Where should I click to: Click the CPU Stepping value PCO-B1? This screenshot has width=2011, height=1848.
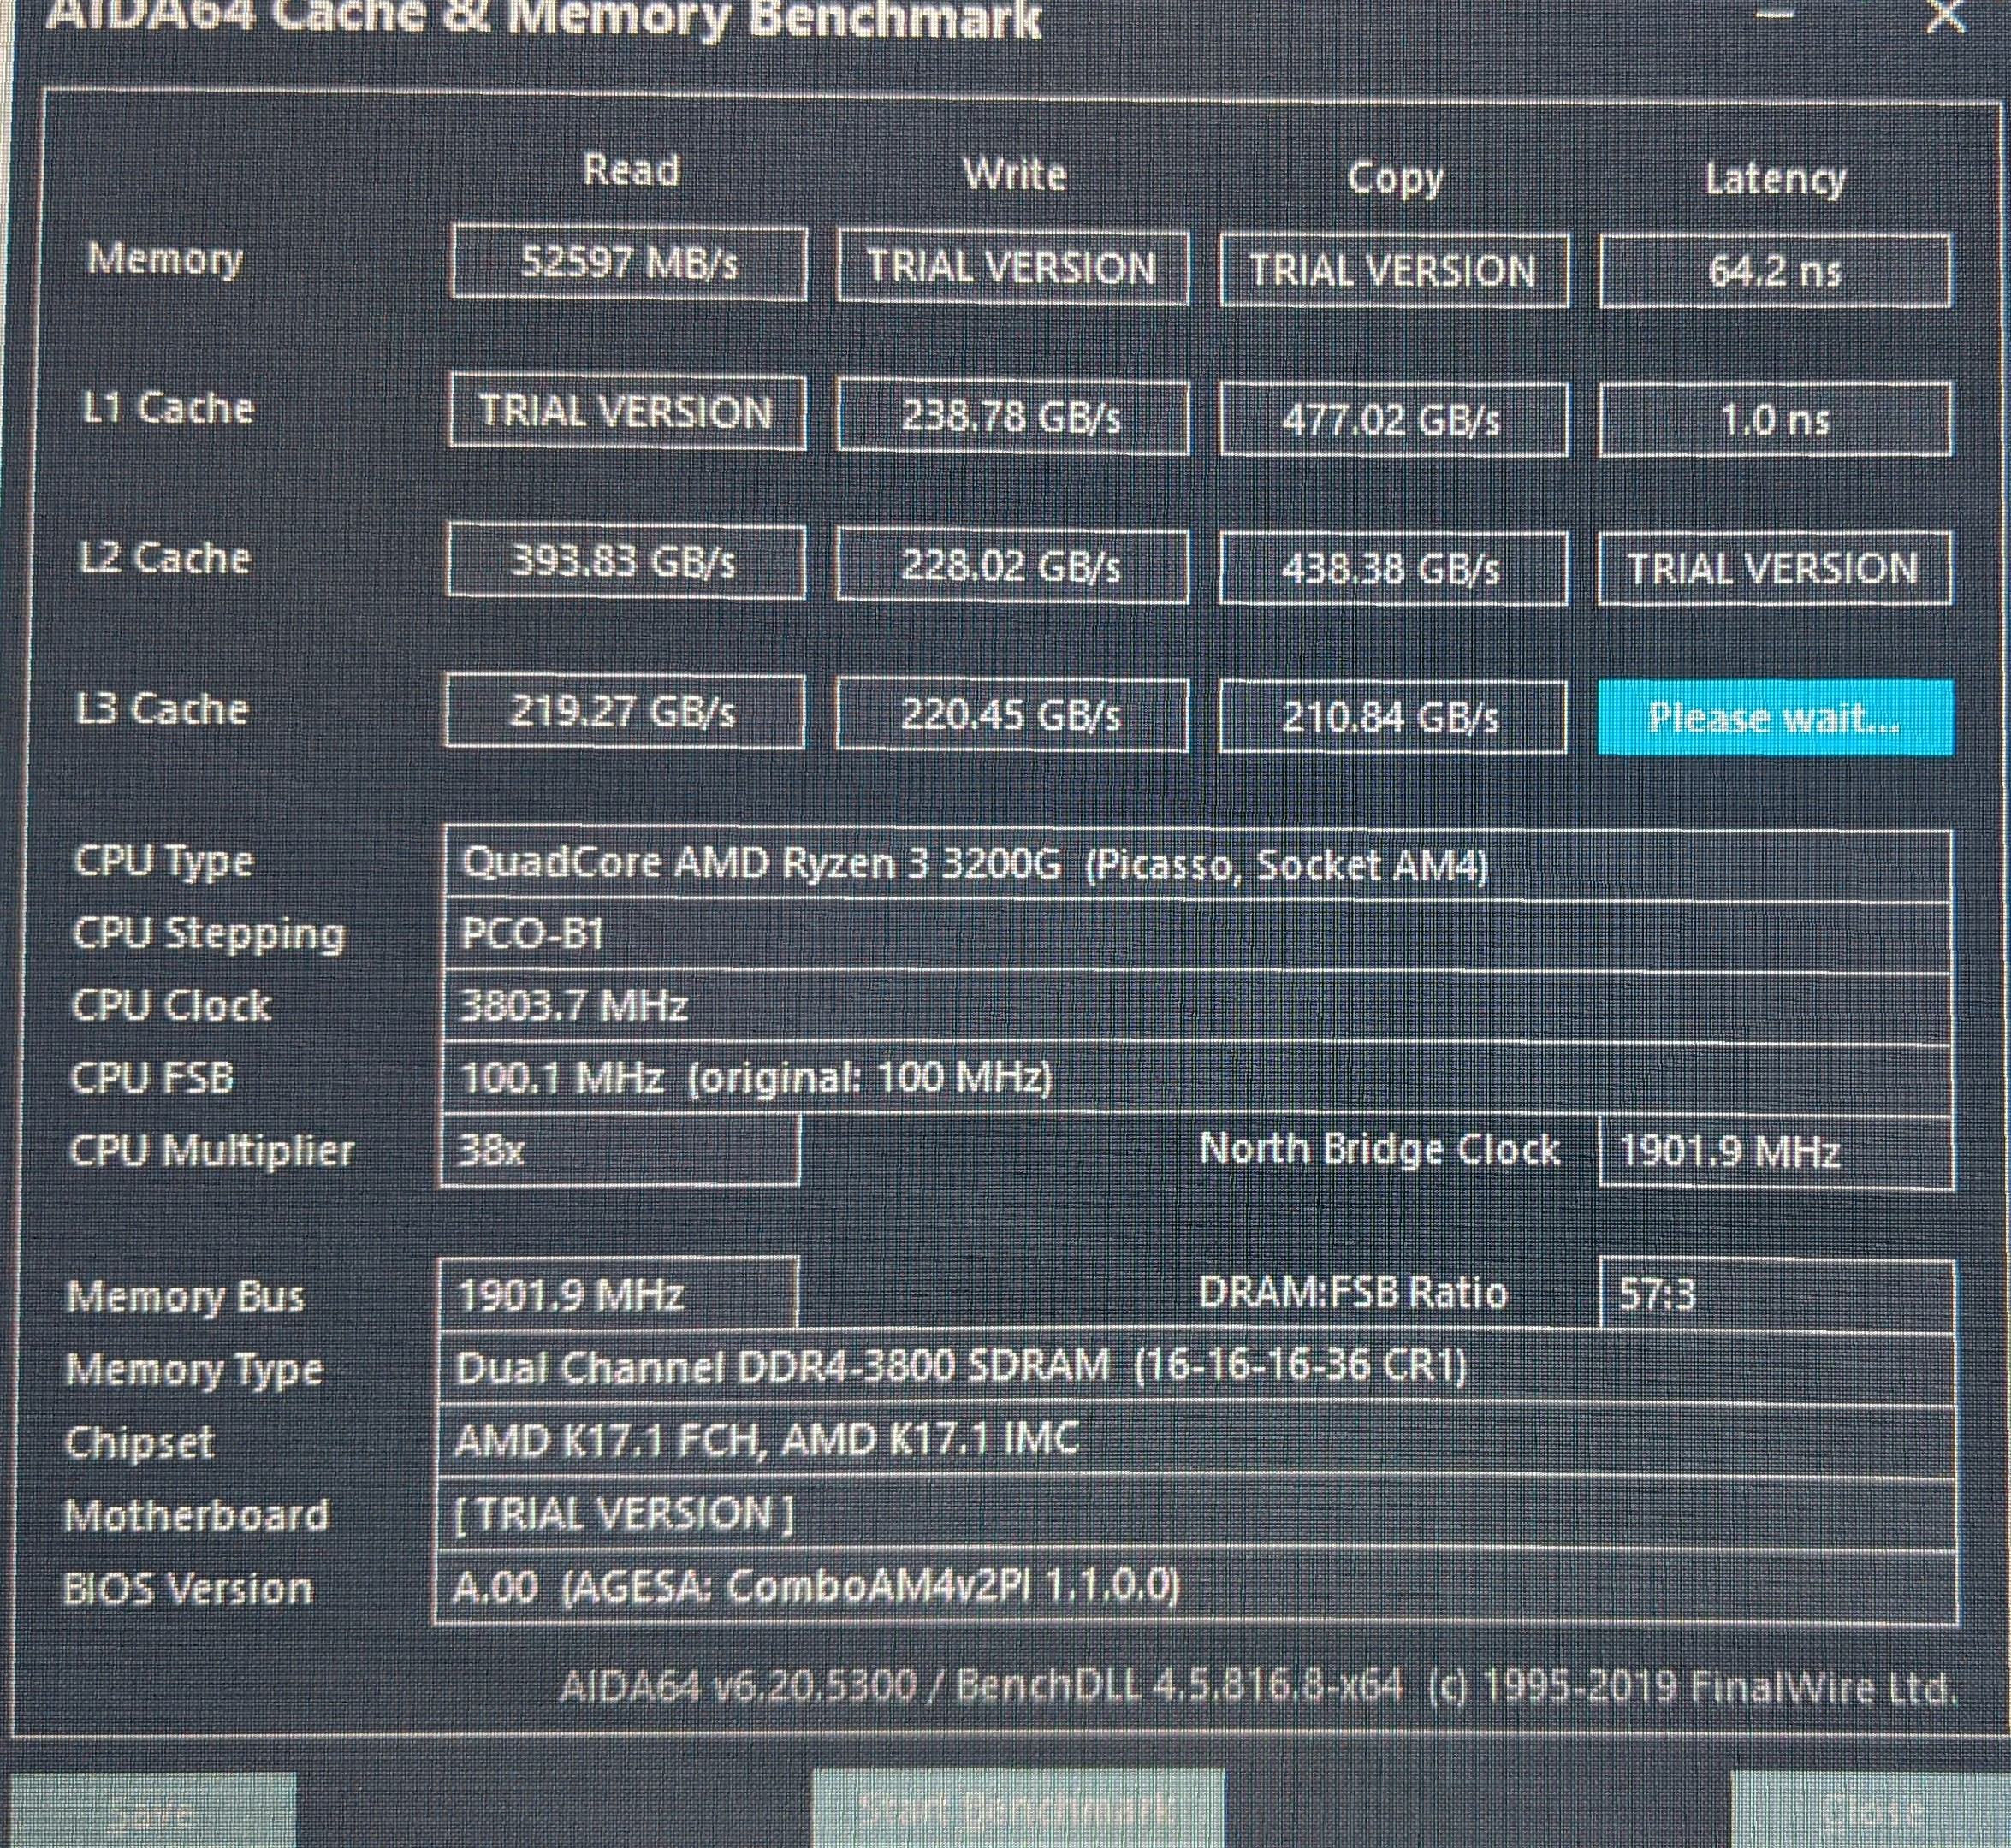coord(1197,936)
